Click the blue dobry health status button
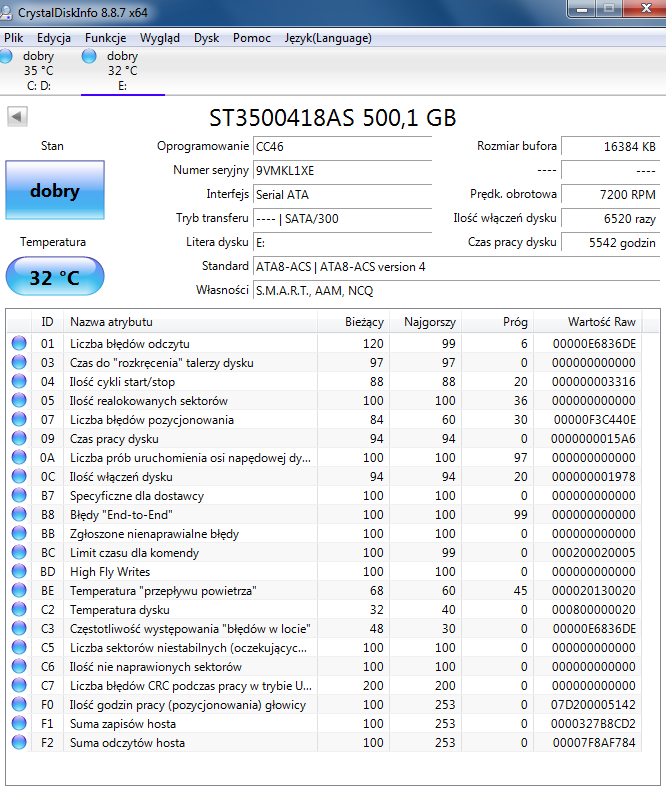 tap(55, 190)
